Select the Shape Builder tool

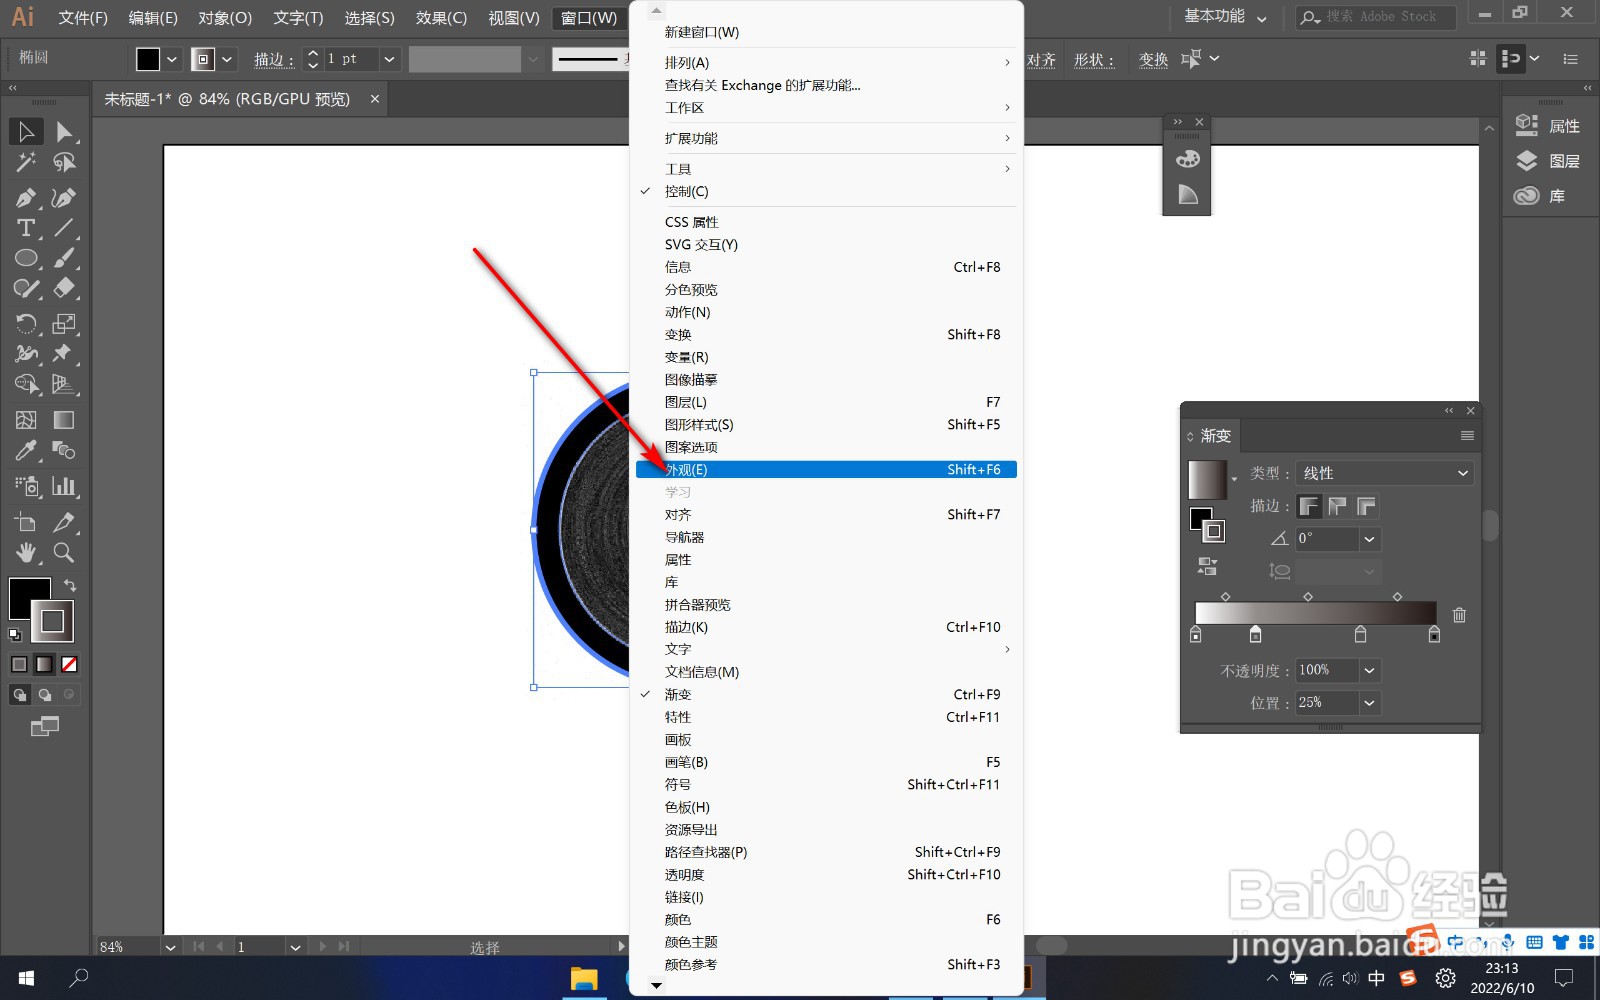[26, 384]
